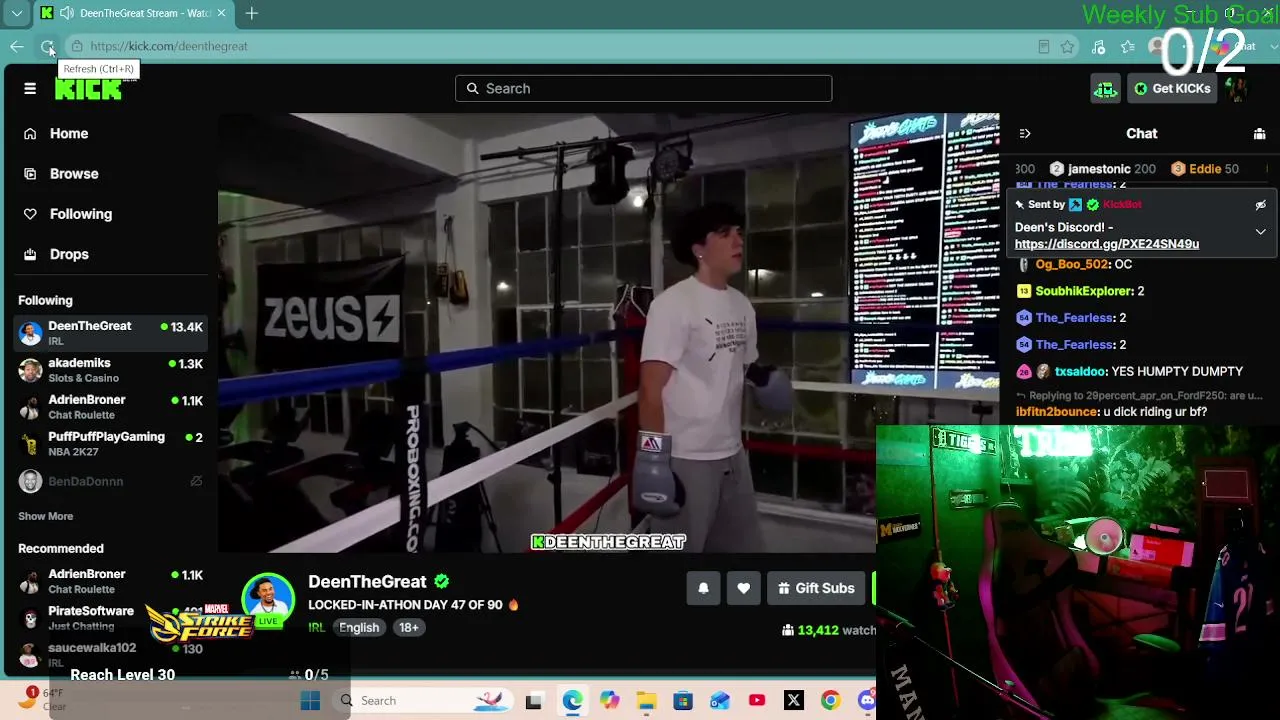Screen dimensions: 1280x720
Task: Open the Kick hamburger sidebar menu
Action: tap(30, 89)
